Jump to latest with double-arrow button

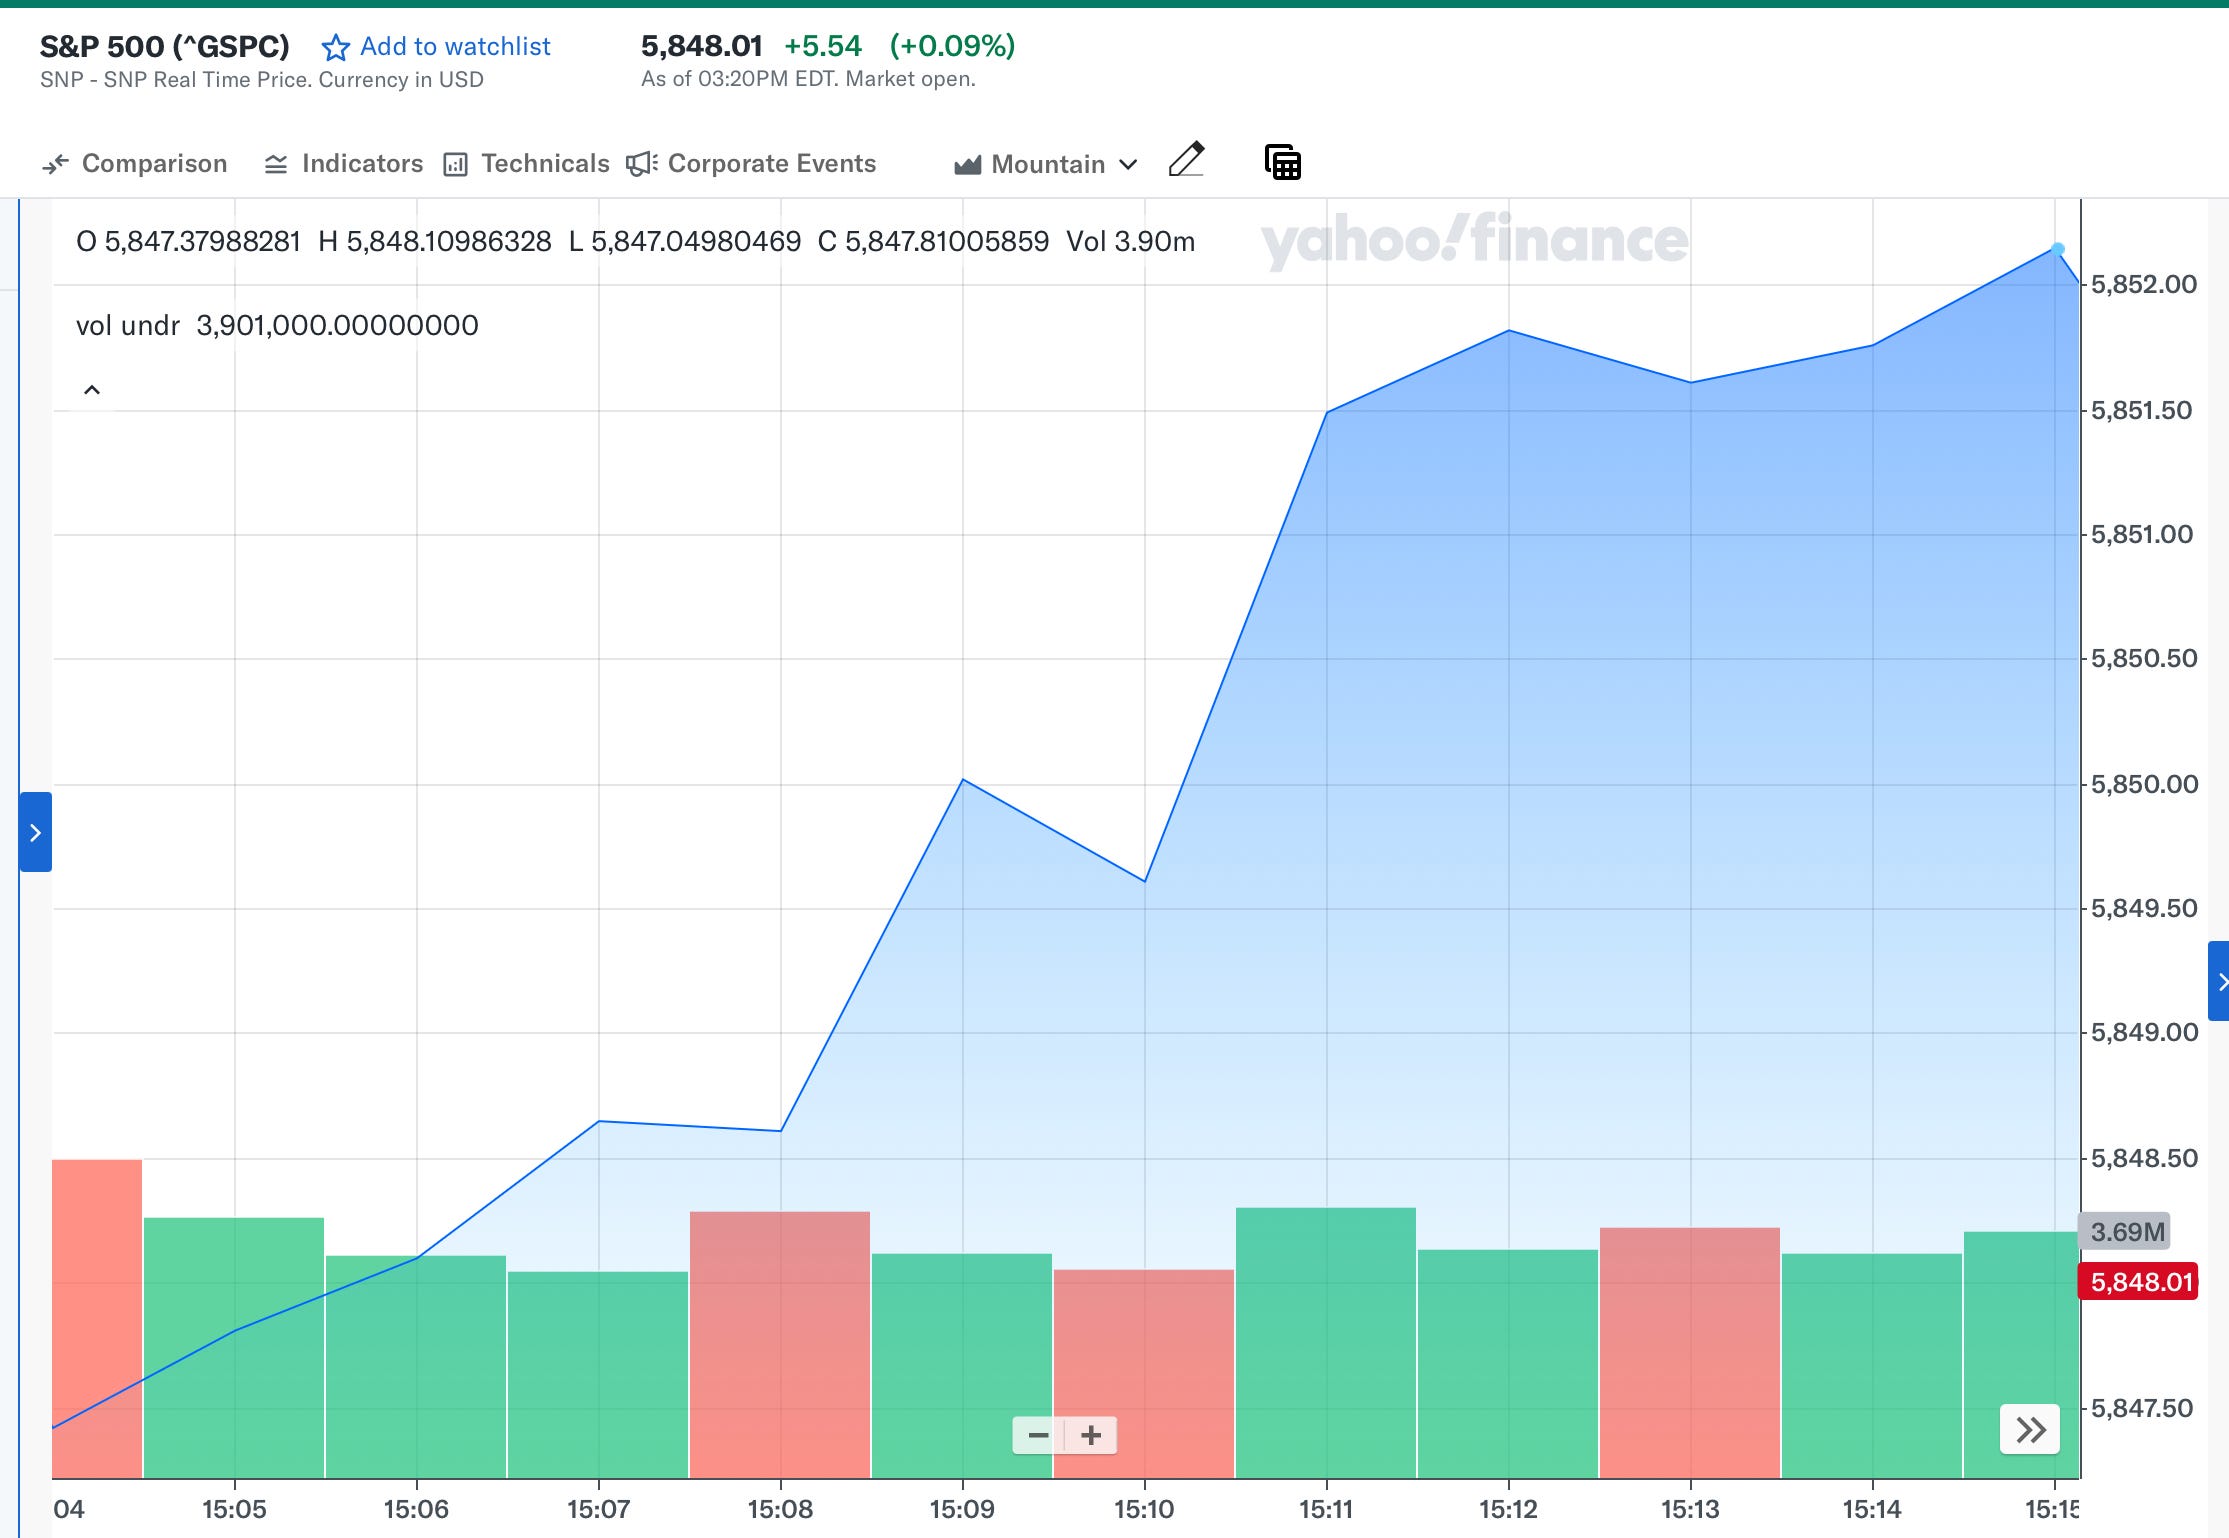[x=2030, y=1430]
